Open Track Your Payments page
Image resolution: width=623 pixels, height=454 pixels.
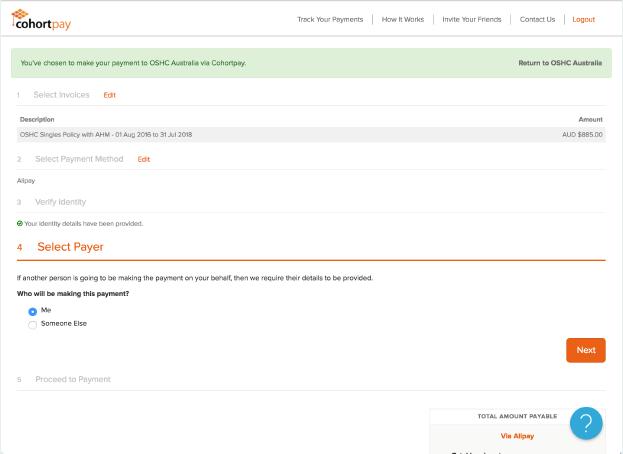tap(330, 19)
